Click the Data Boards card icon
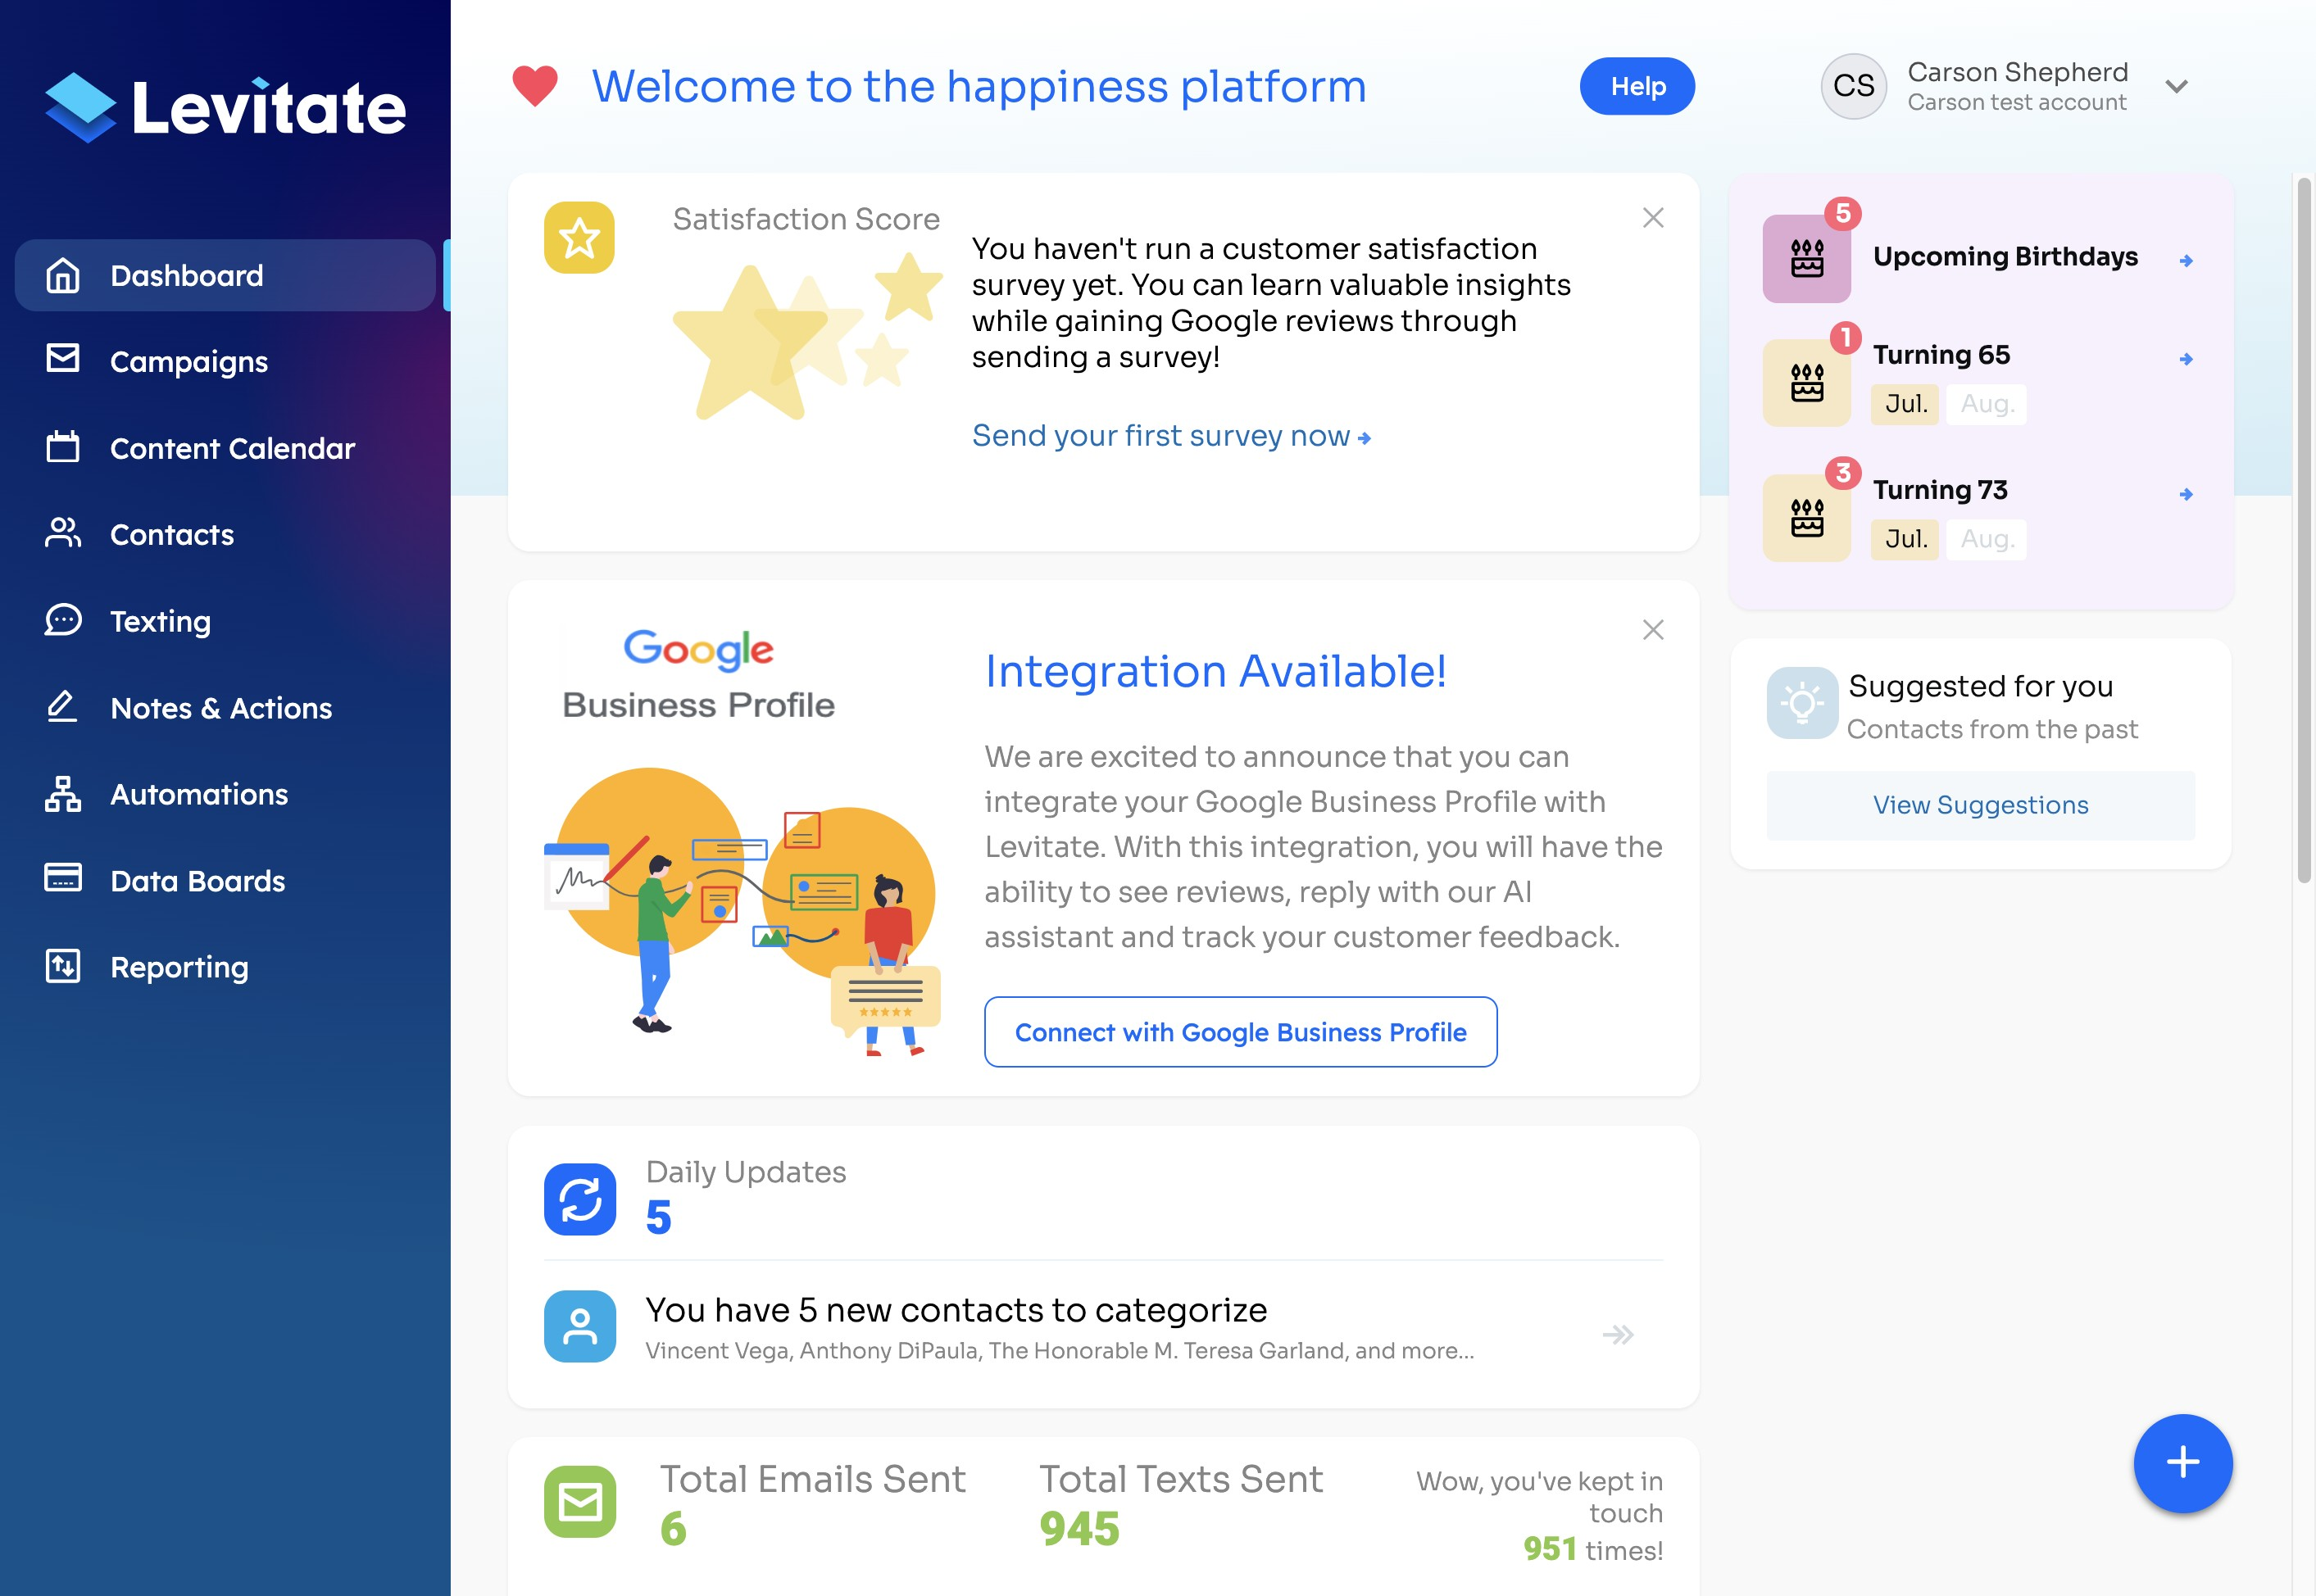 click(x=63, y=878)
